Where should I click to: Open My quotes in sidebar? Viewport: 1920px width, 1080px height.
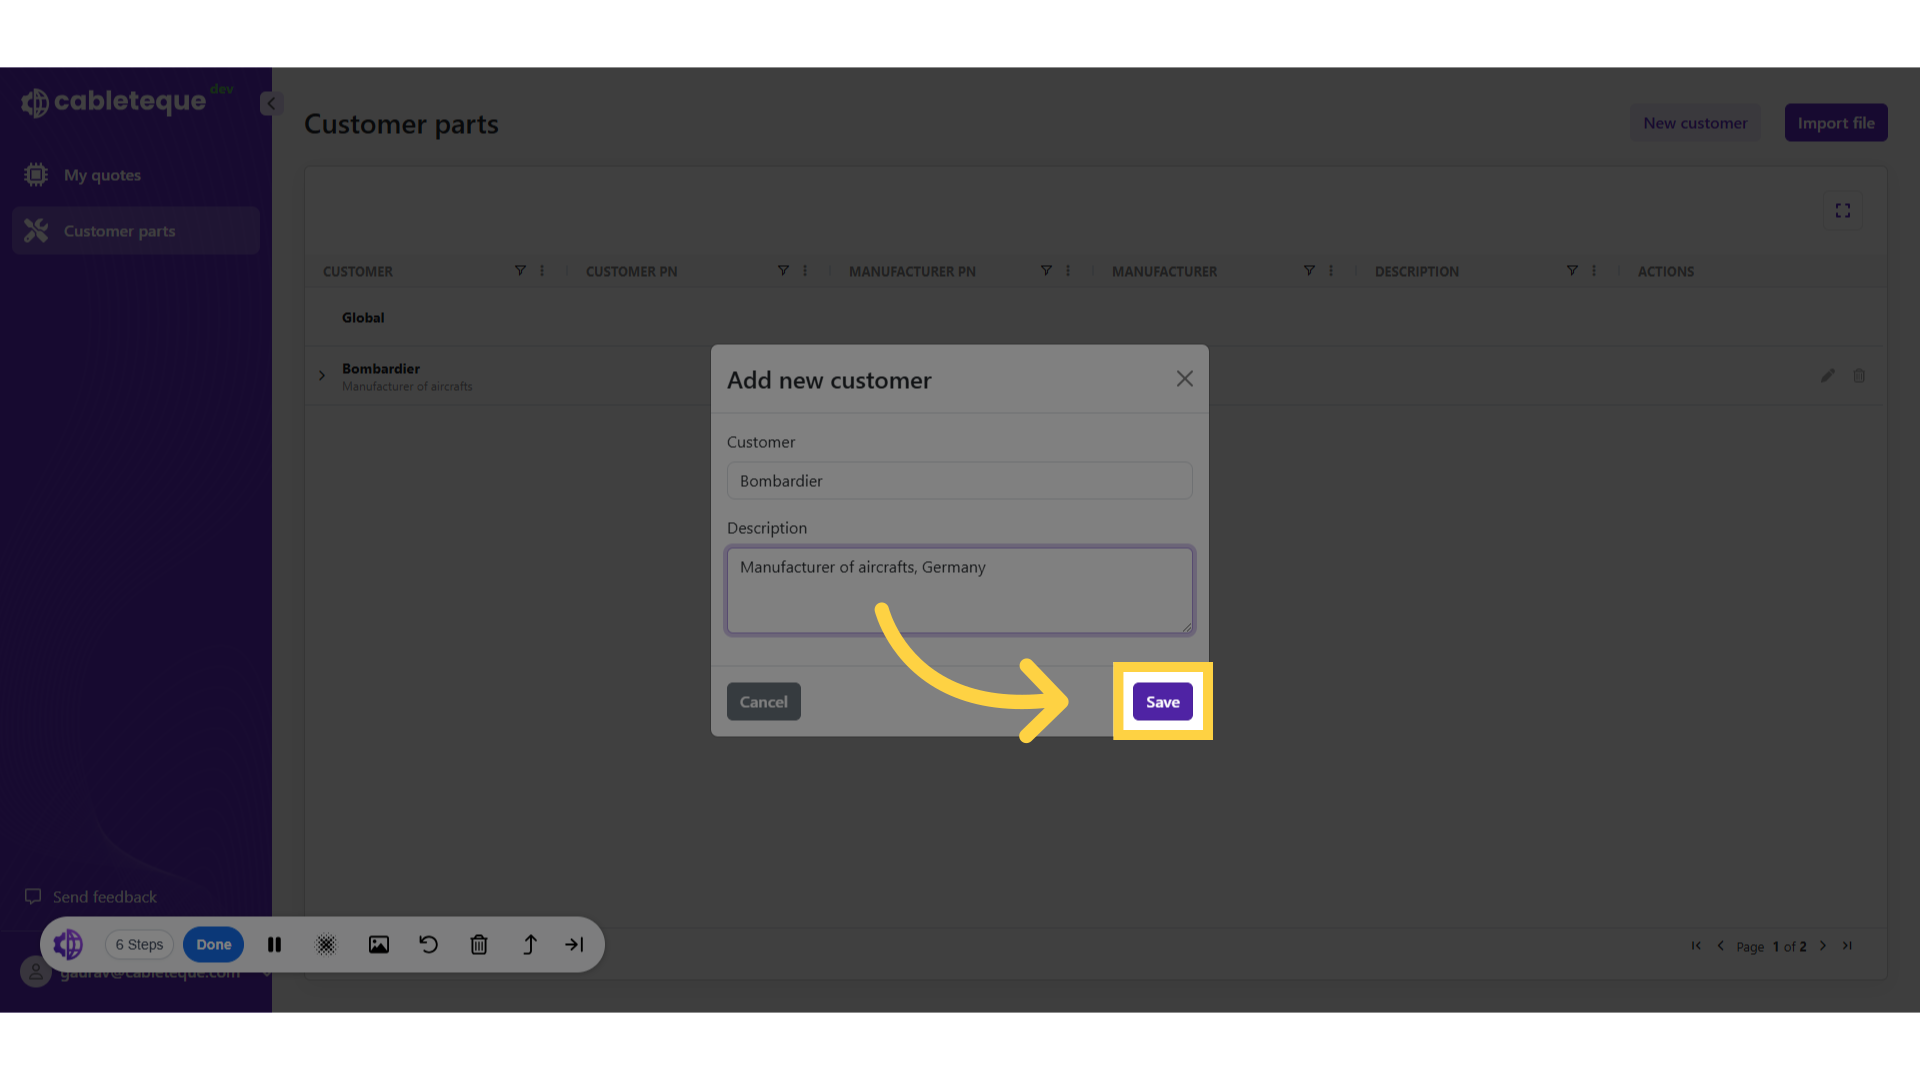(x=102, y=175)
